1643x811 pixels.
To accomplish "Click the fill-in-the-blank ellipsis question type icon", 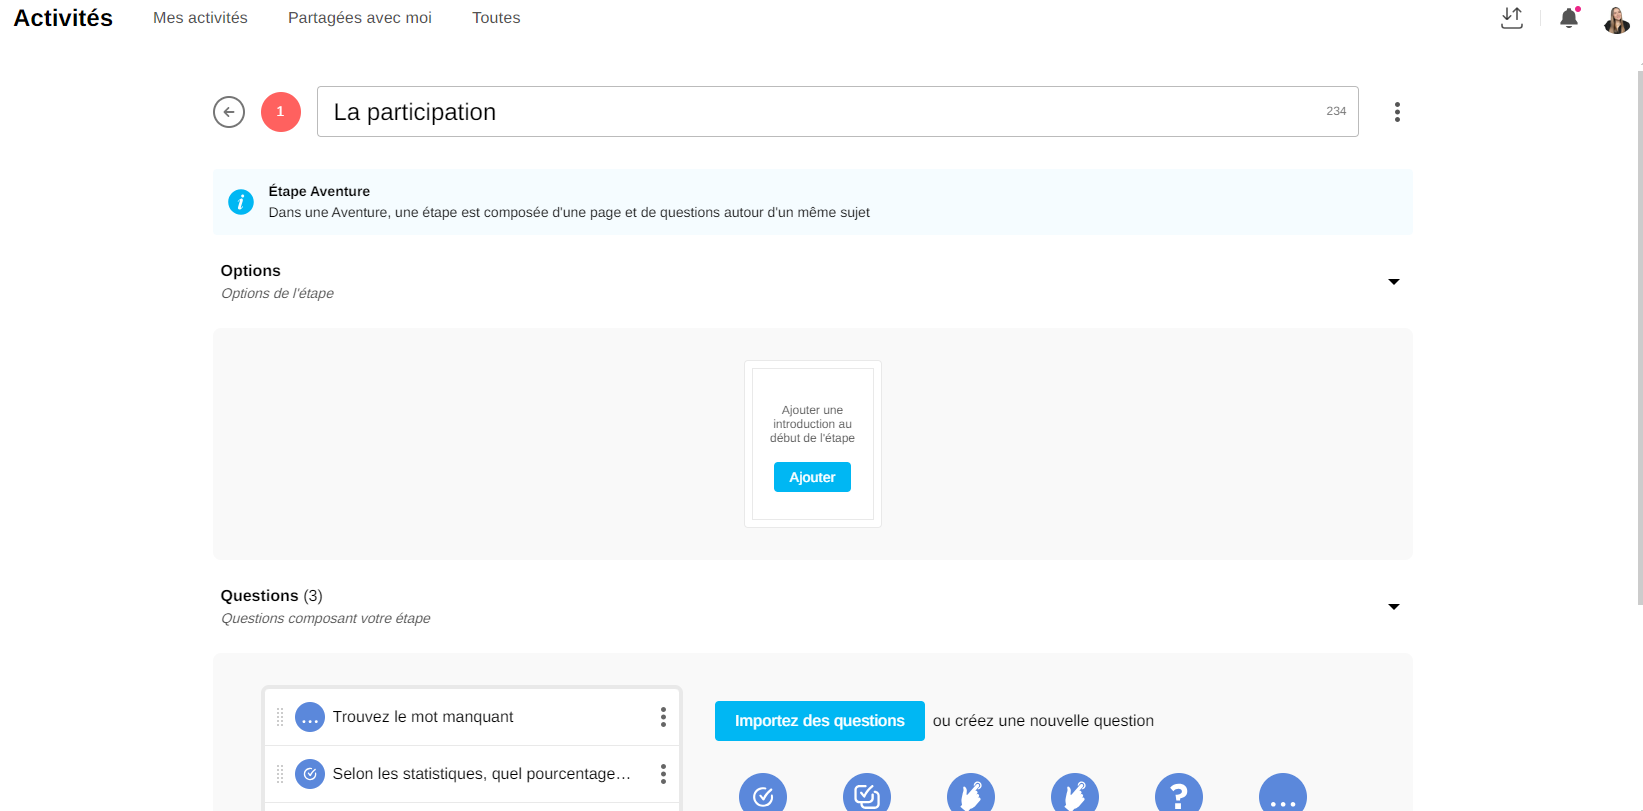I will coord(1282,795).
